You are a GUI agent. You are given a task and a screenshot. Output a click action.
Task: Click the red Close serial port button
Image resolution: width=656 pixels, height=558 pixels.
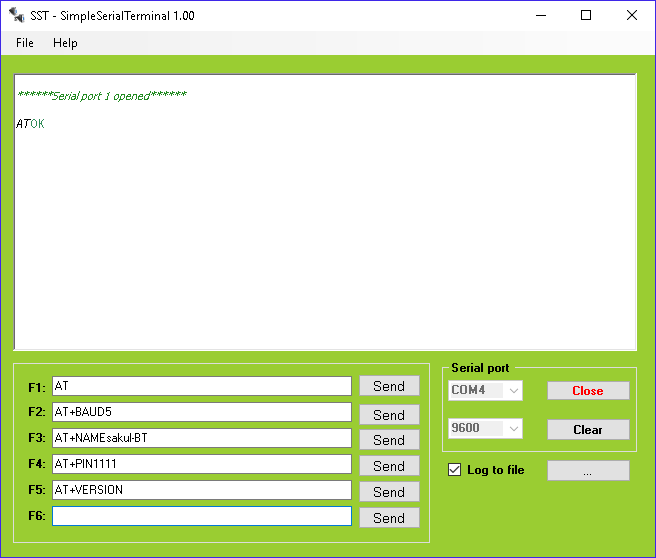(x=588, y=390)
